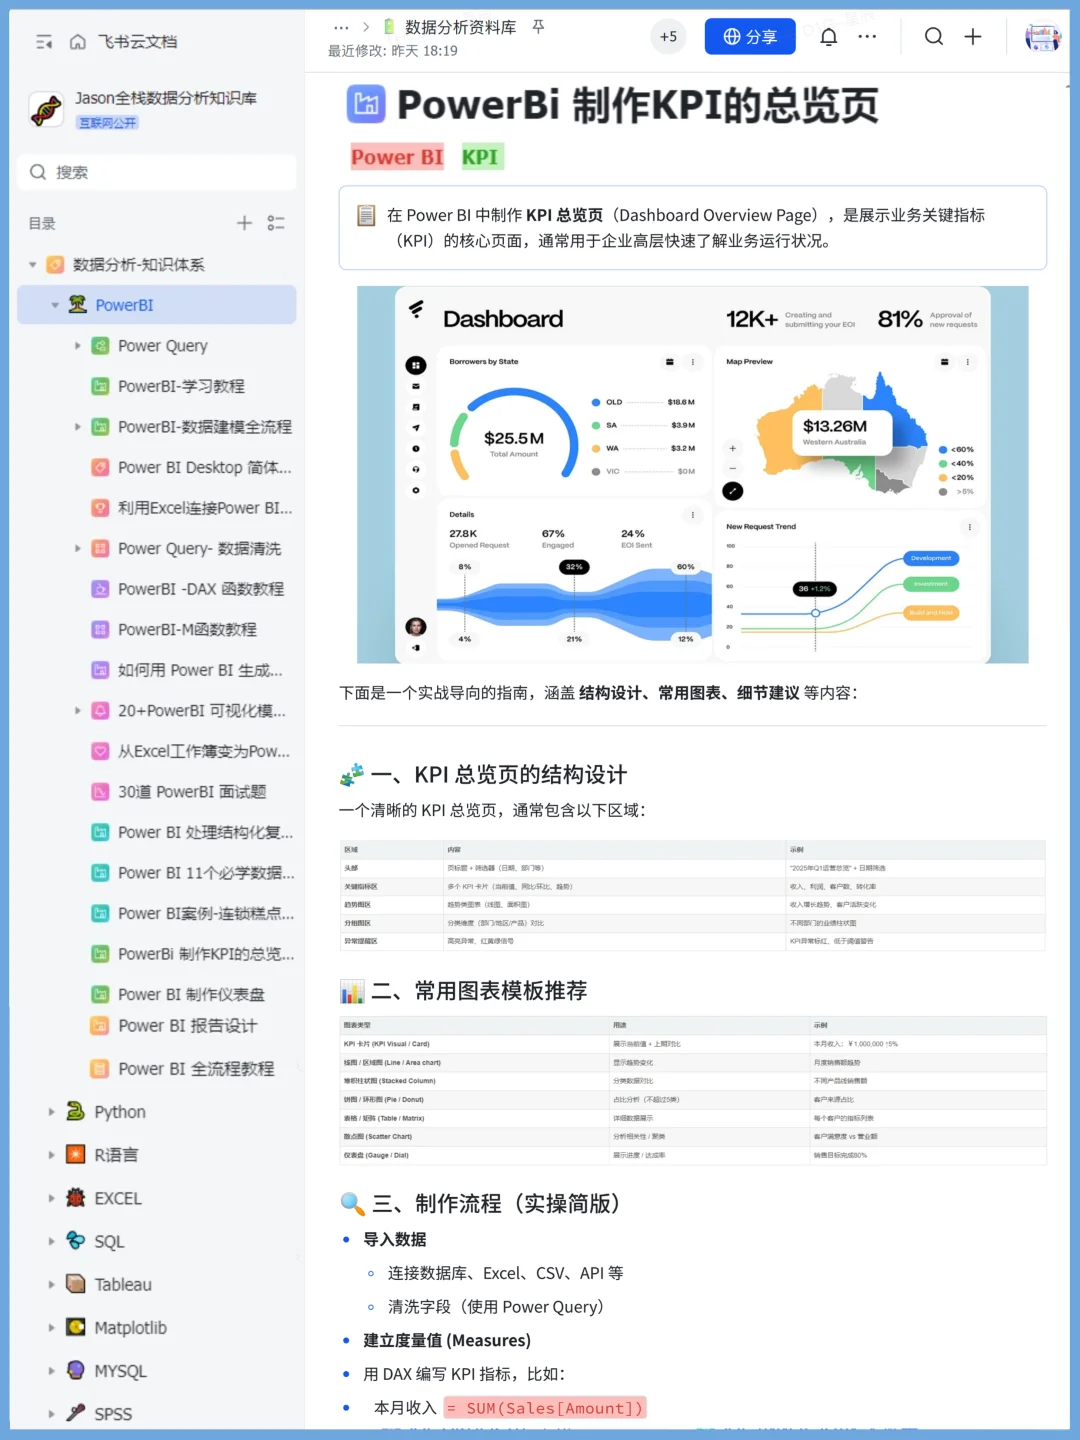Viewport: 1080px width, 1440px height.
Task: Expand the PowerBI-数据建模全流程 node
Action: click(78, 427)
